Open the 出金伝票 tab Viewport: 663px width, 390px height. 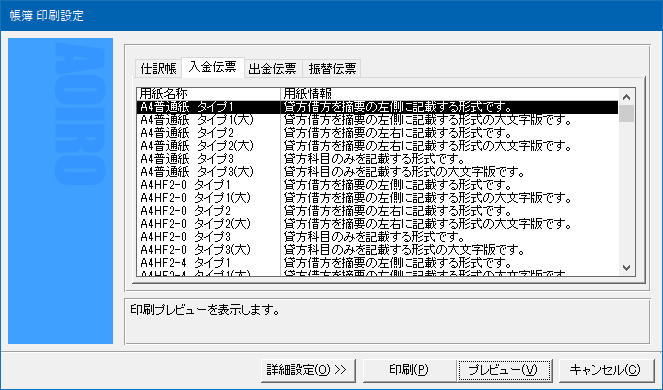[x=273, y=69]
